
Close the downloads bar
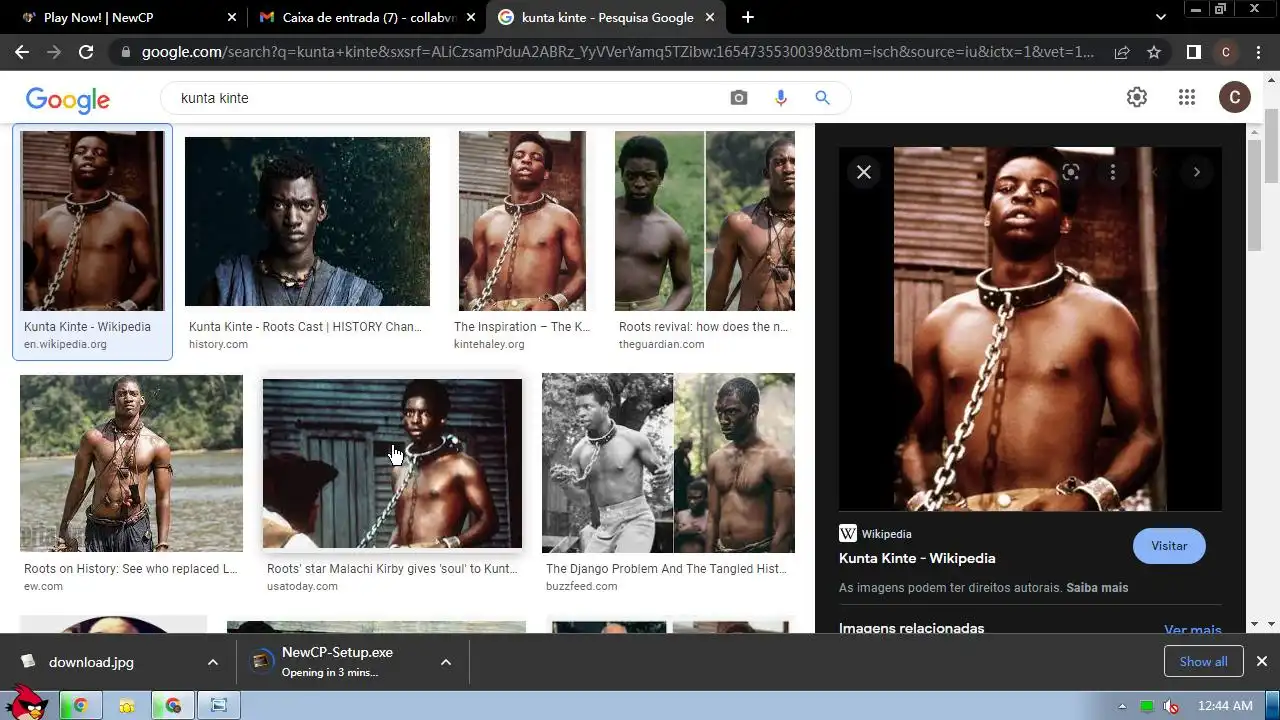point(1262,661)
